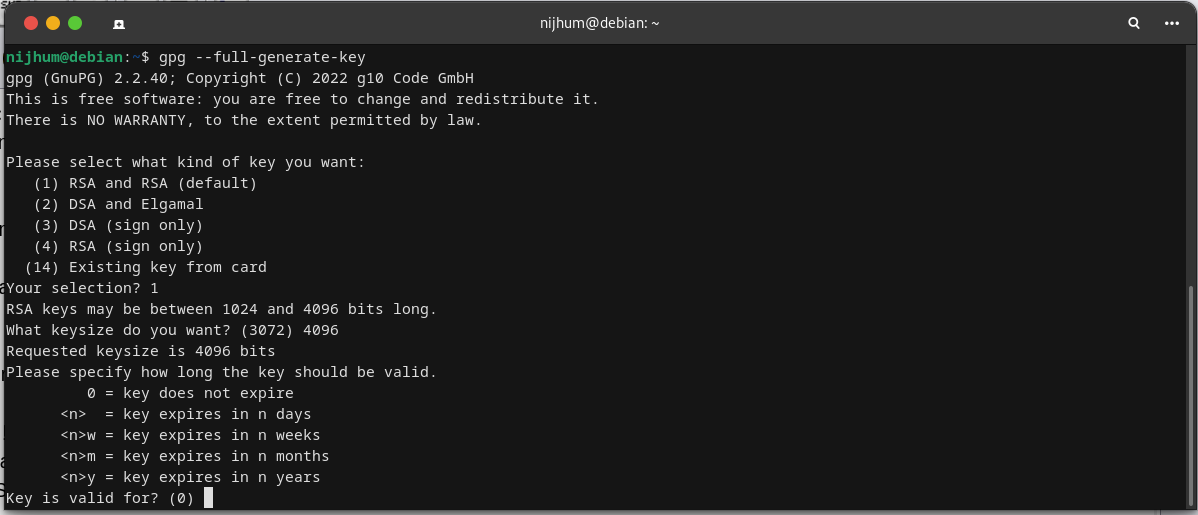
Task: Open the terminal search tool
Action: pos(1134,22)
